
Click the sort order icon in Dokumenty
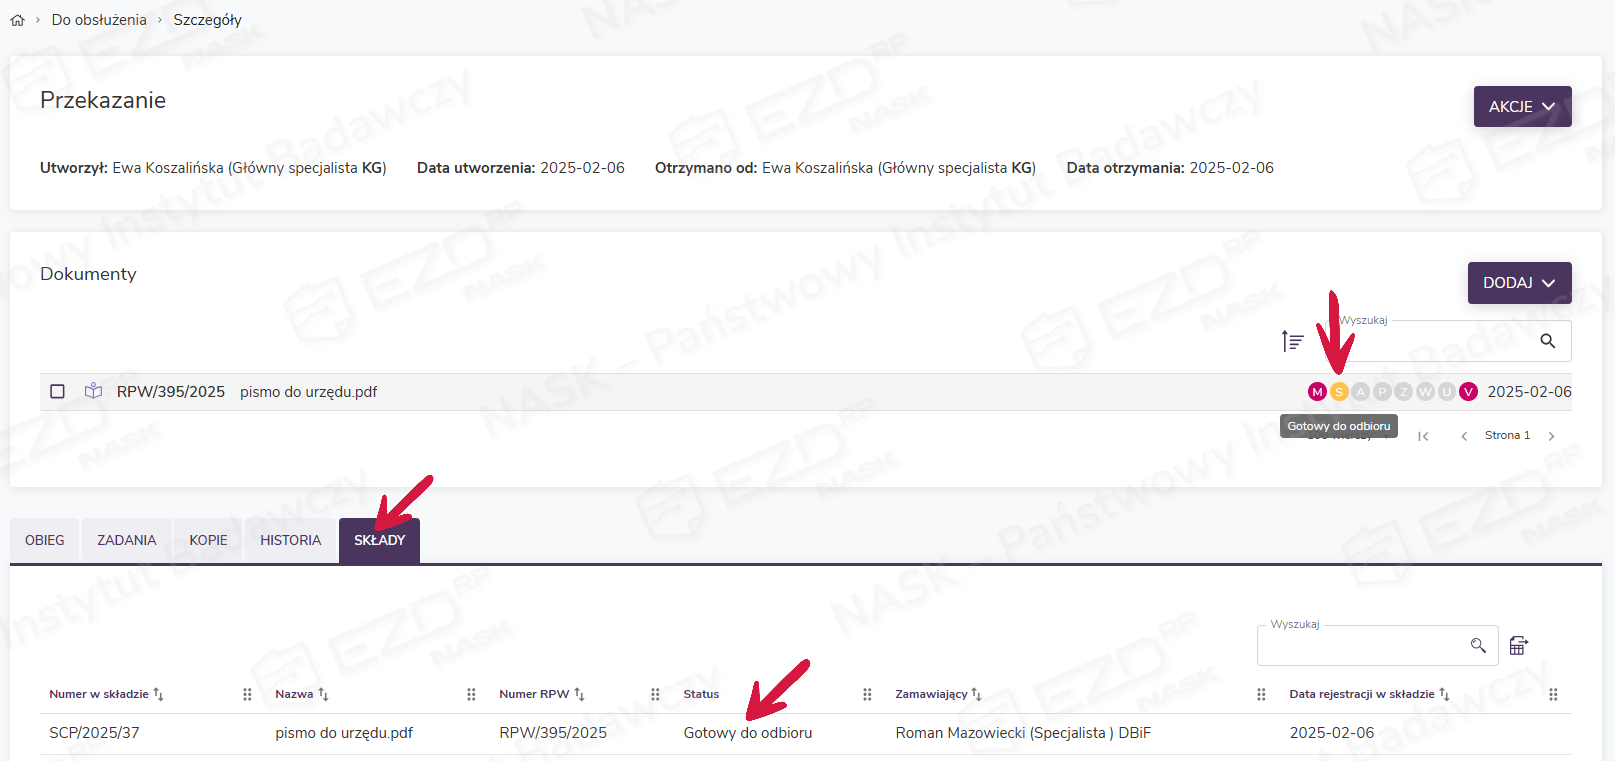tap(1292, 341)
